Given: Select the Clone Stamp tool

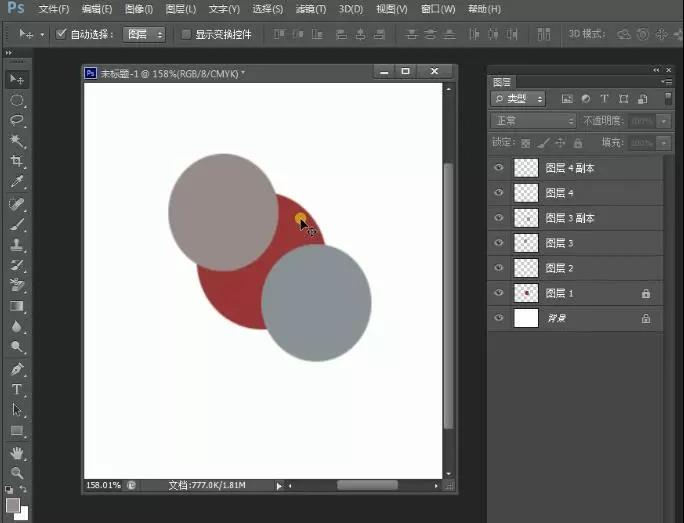Looking at the screenshot, I should (x=17, y=244).
